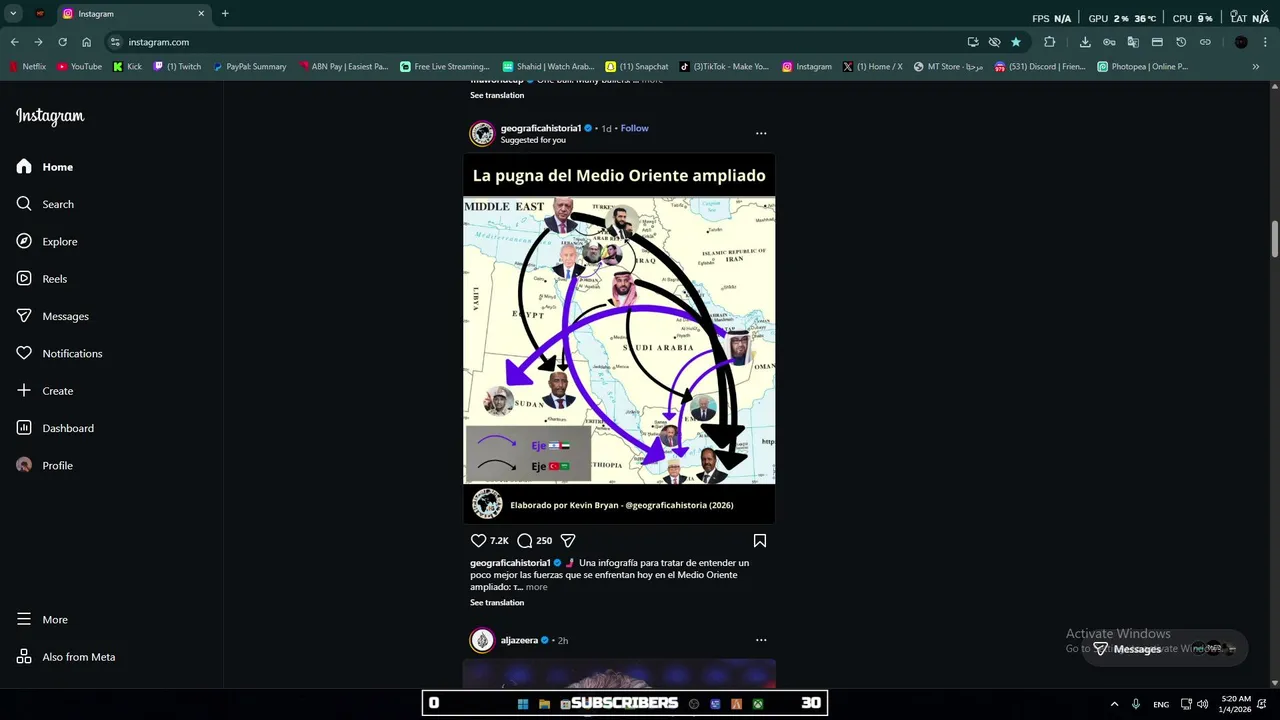Open a new browser tab
This screenshot has height=720, width=1280.
pyautogui.click(x=225, y=14)
